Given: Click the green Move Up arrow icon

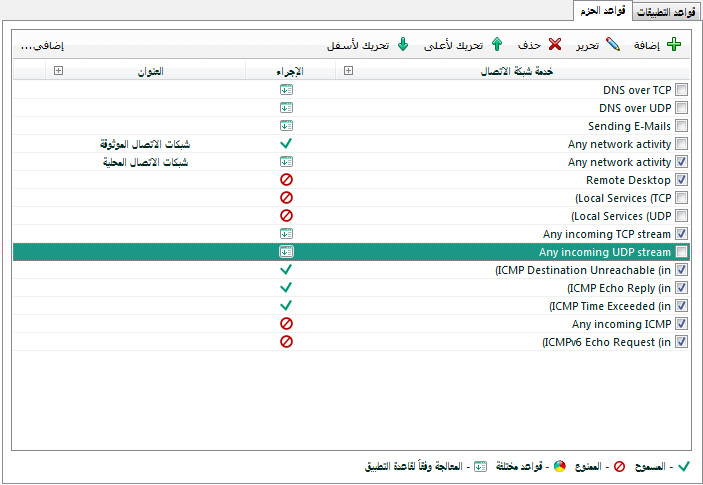Looking at the screenshot, I should (x=496, y=45).
